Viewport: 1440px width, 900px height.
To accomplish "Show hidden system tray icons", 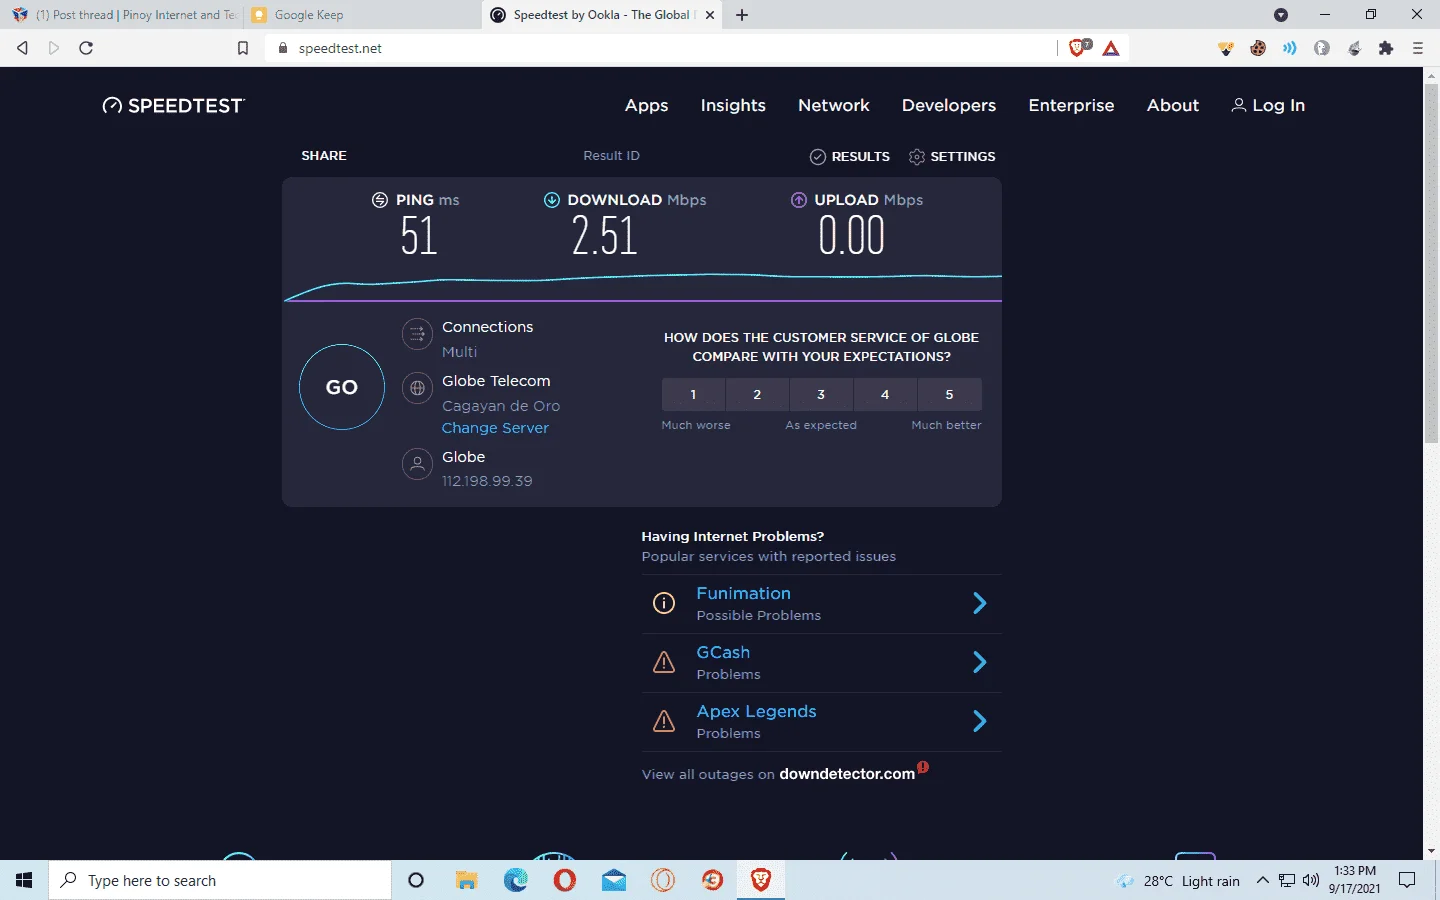I will click(1262, 881).
